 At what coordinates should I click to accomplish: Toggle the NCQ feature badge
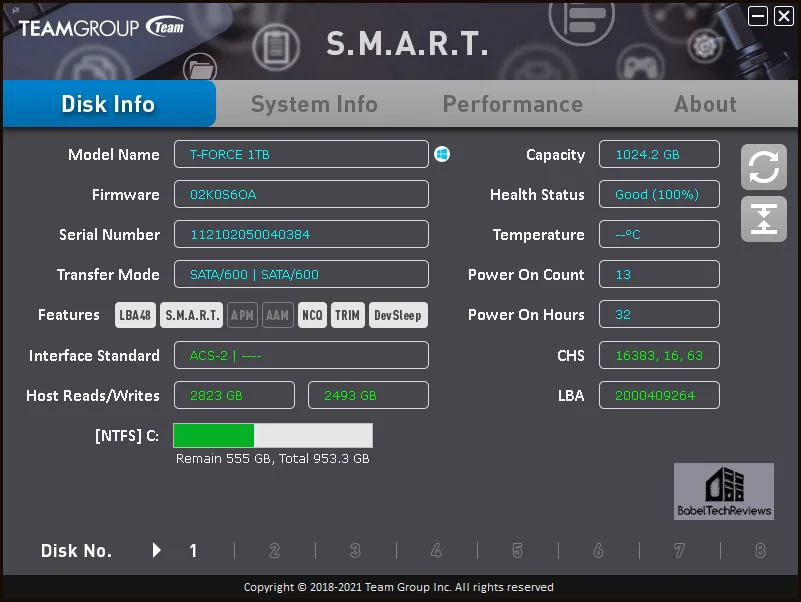point(312,315)
